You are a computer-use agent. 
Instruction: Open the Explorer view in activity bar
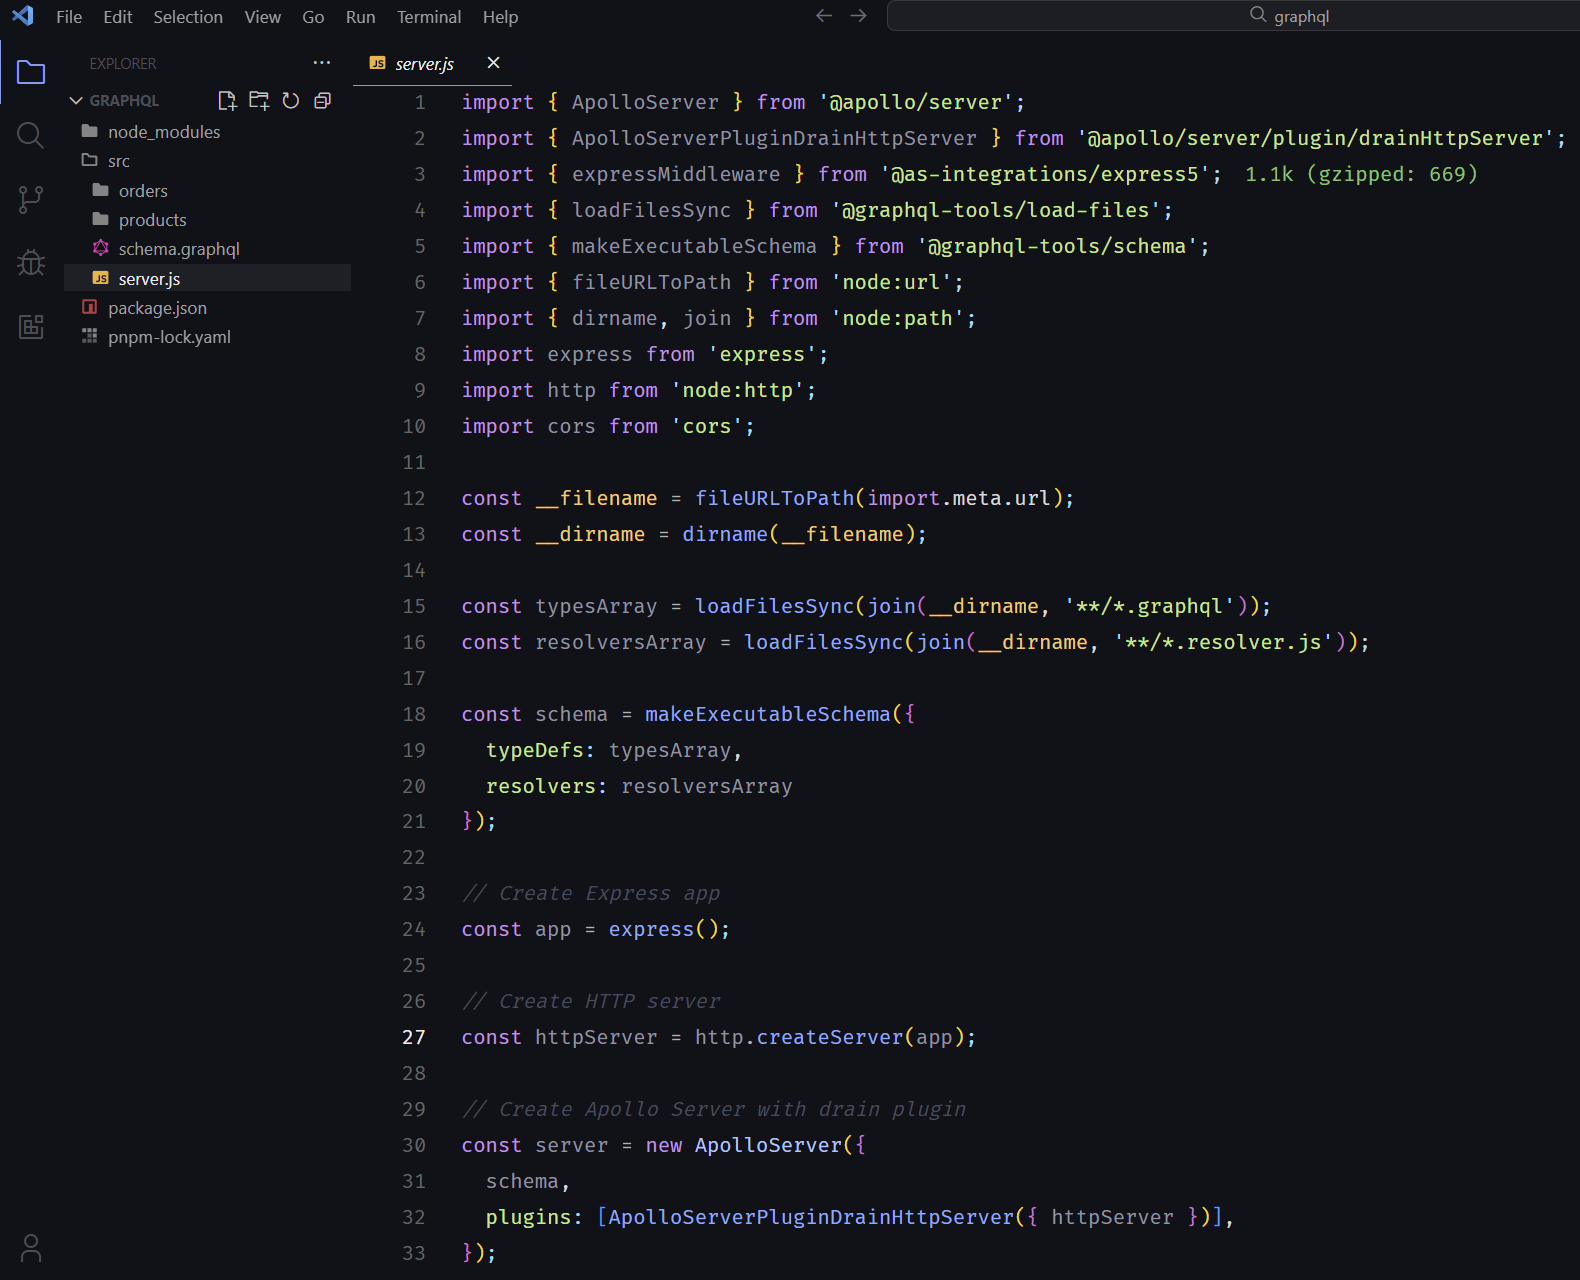coord(31,73)
